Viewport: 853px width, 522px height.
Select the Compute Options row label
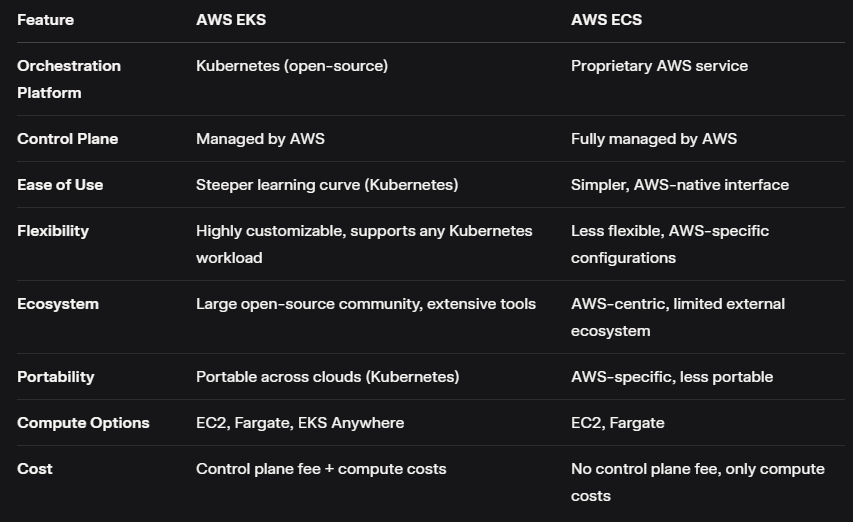(x=83, y=423)
